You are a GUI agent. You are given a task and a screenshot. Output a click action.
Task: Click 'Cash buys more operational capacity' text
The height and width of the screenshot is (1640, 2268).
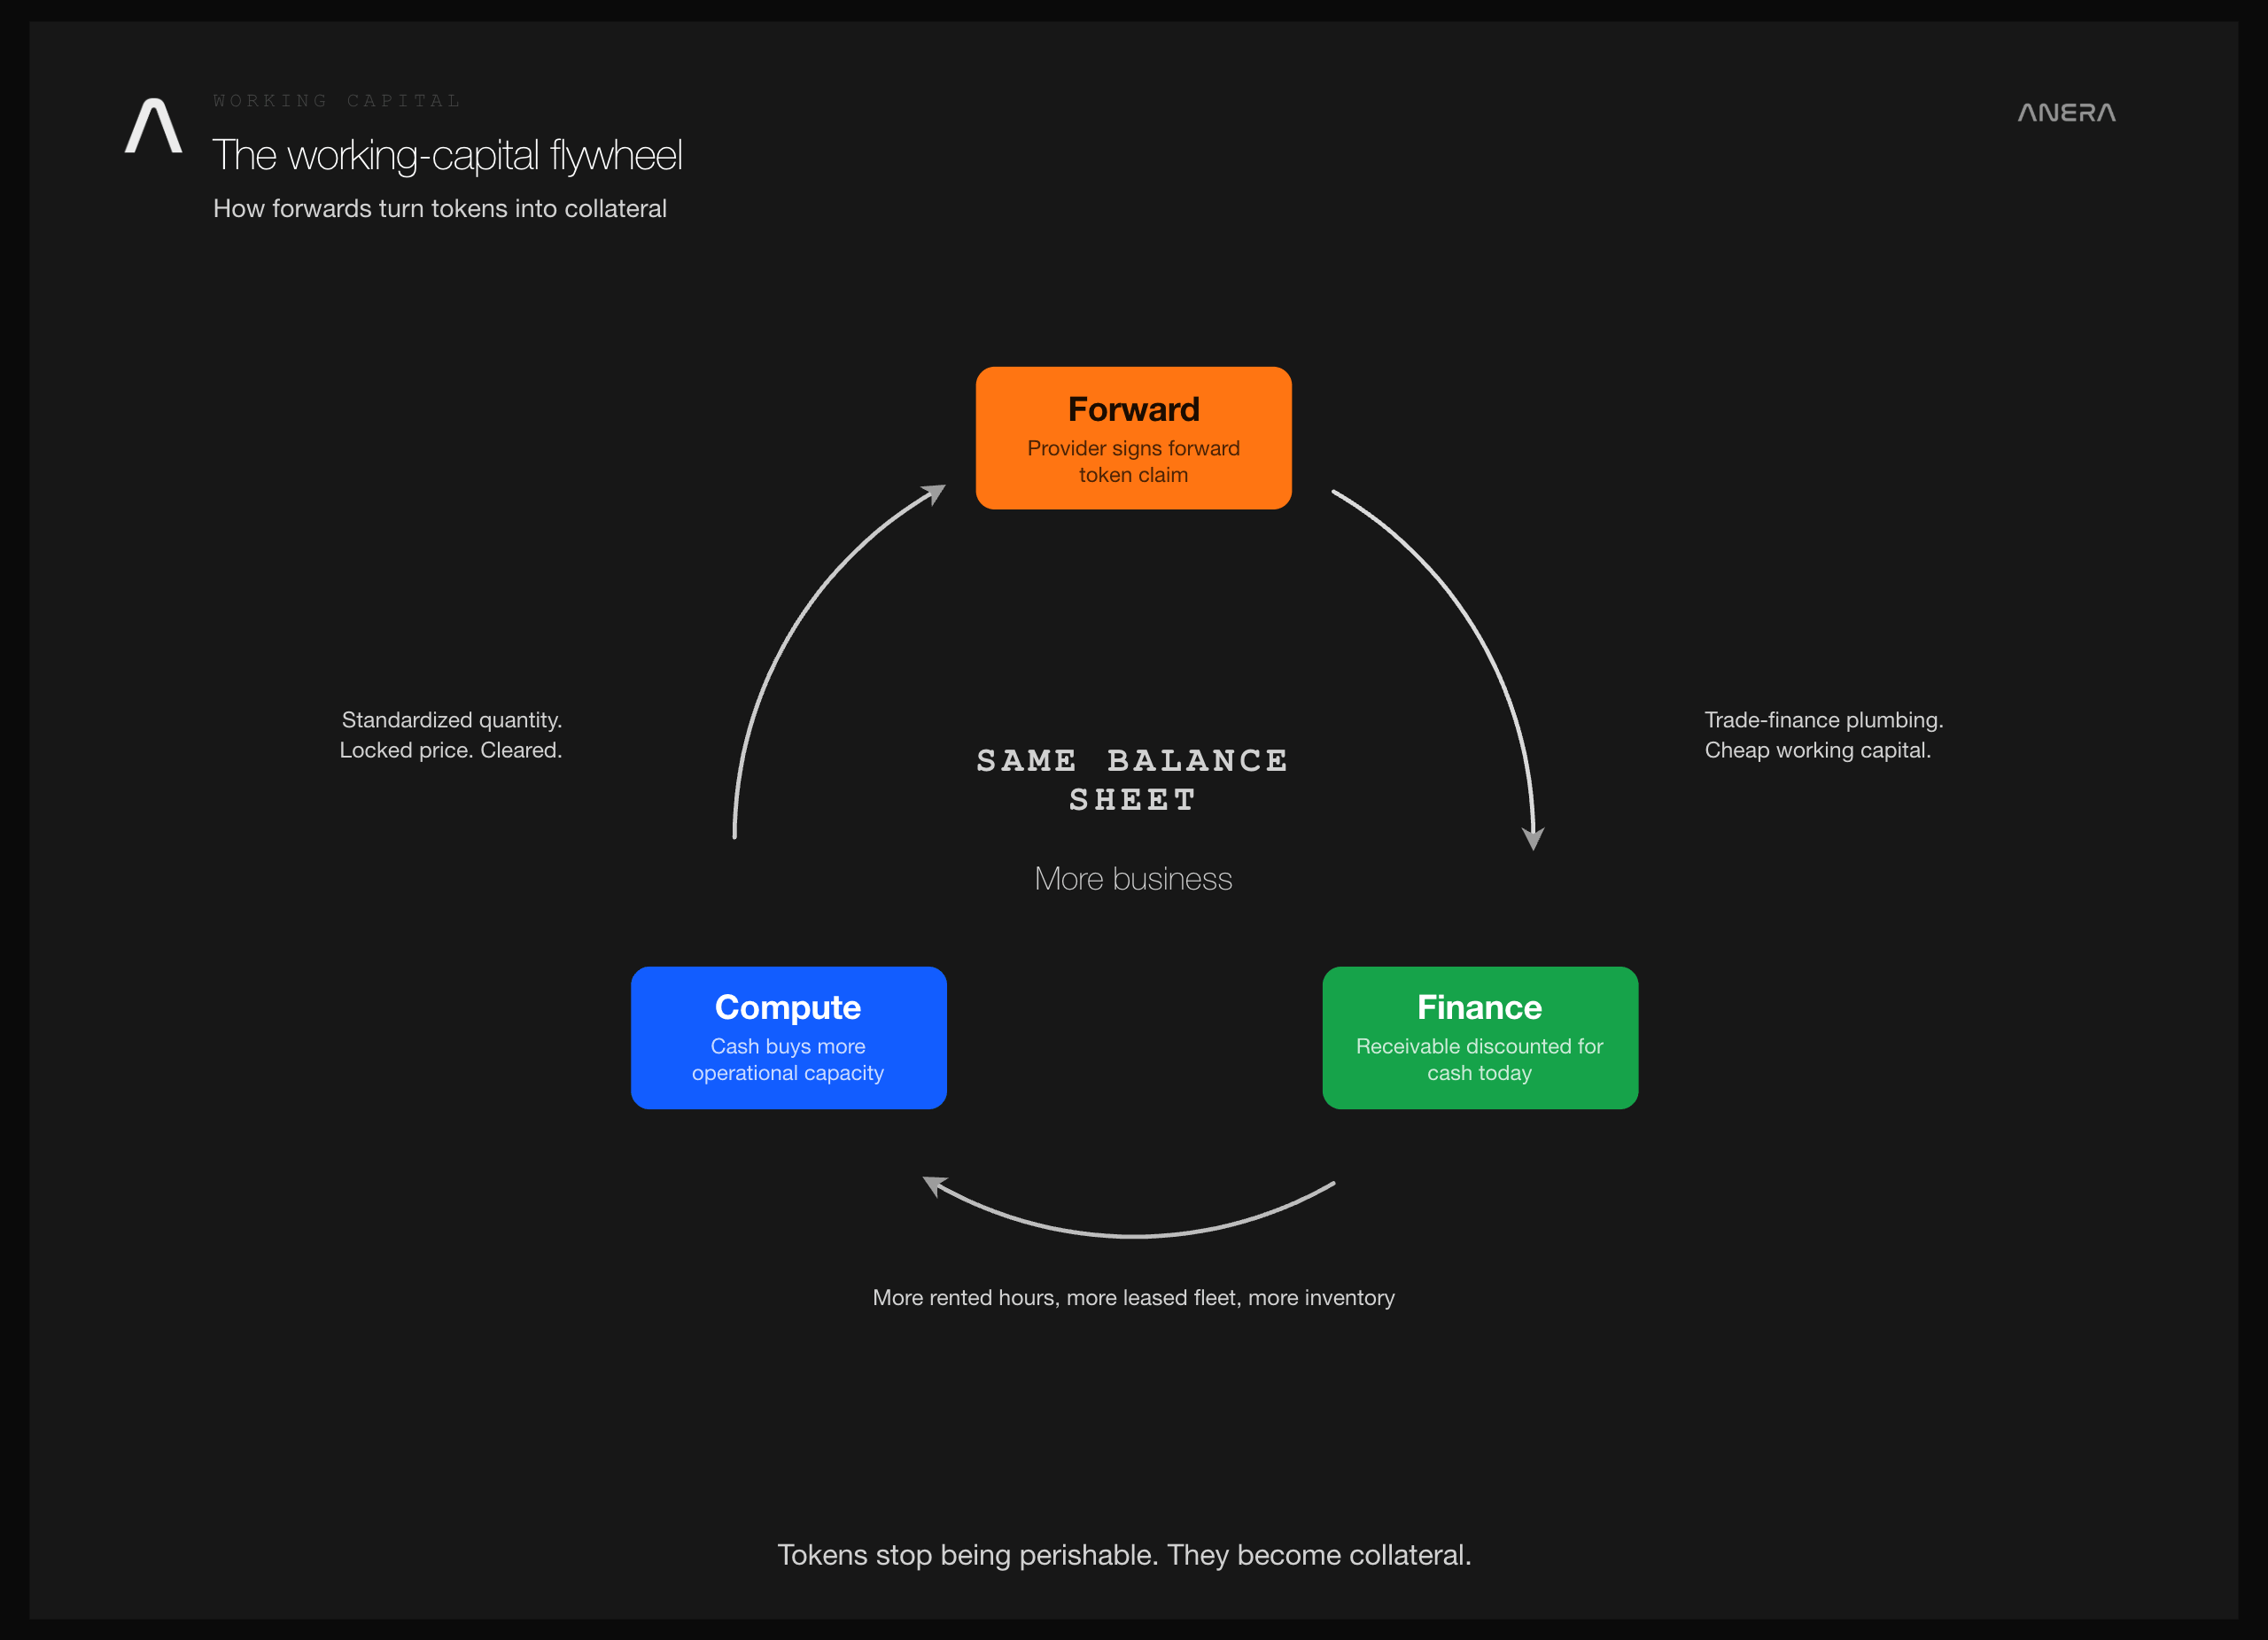[788, 1059]
